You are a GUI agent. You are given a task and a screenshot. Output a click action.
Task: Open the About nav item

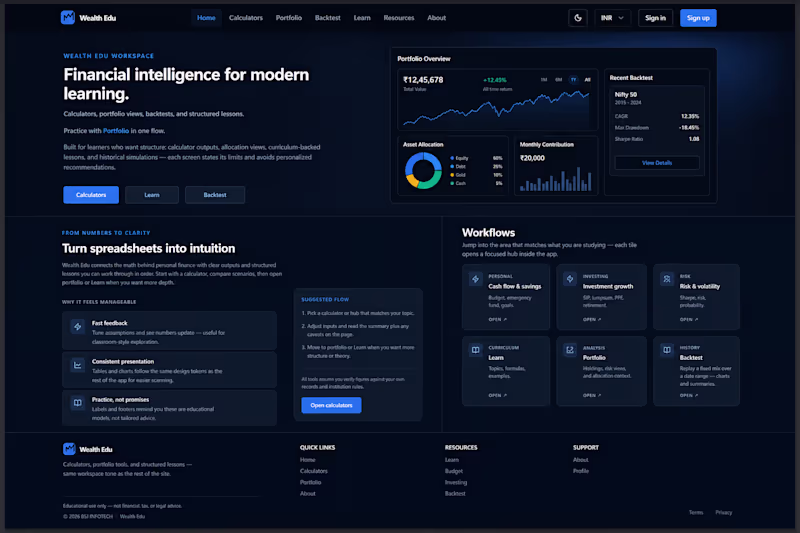(436, 18)
